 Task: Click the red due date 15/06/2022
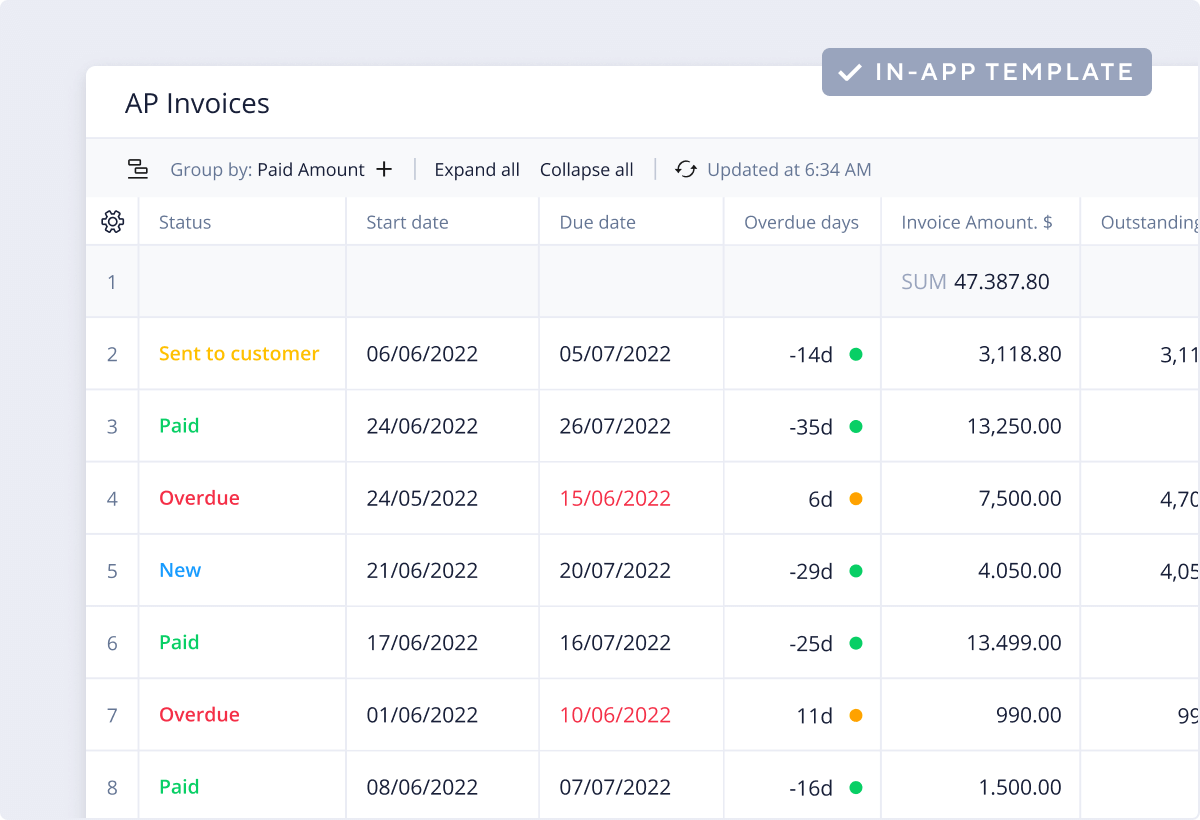coord(615,498)
